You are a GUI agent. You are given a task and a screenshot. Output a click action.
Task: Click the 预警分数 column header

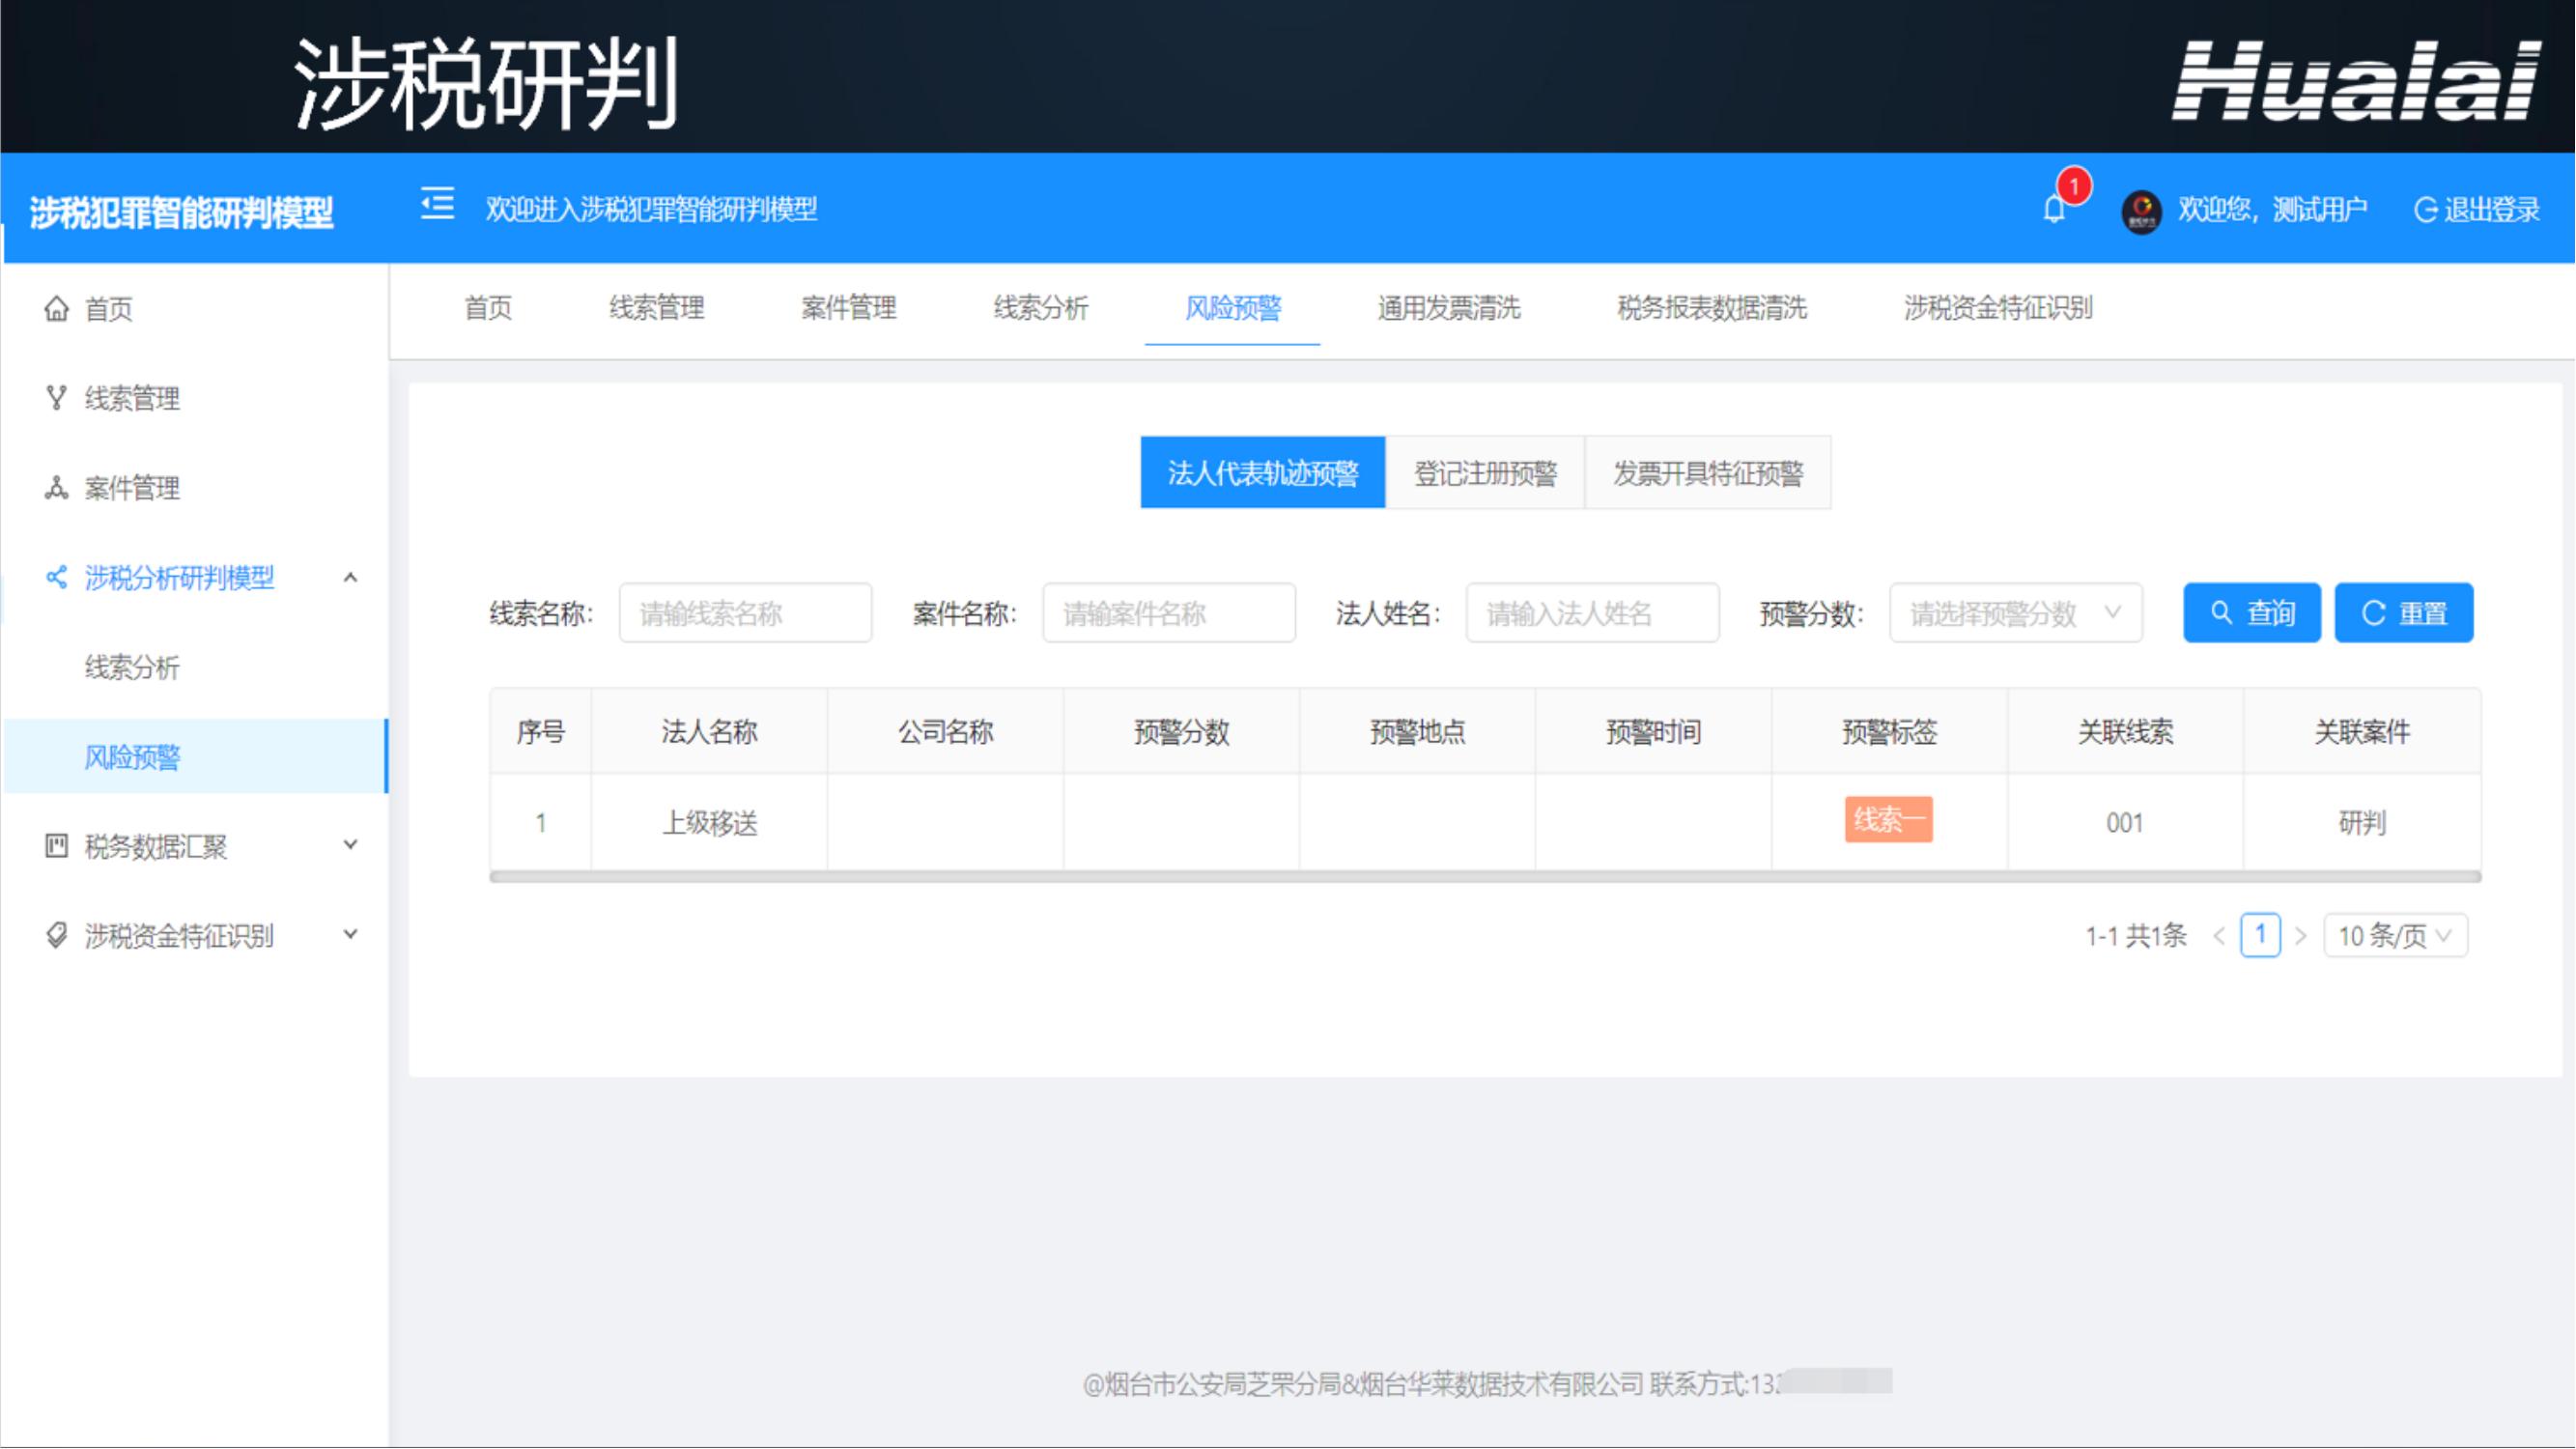(x=1181, y=732)
